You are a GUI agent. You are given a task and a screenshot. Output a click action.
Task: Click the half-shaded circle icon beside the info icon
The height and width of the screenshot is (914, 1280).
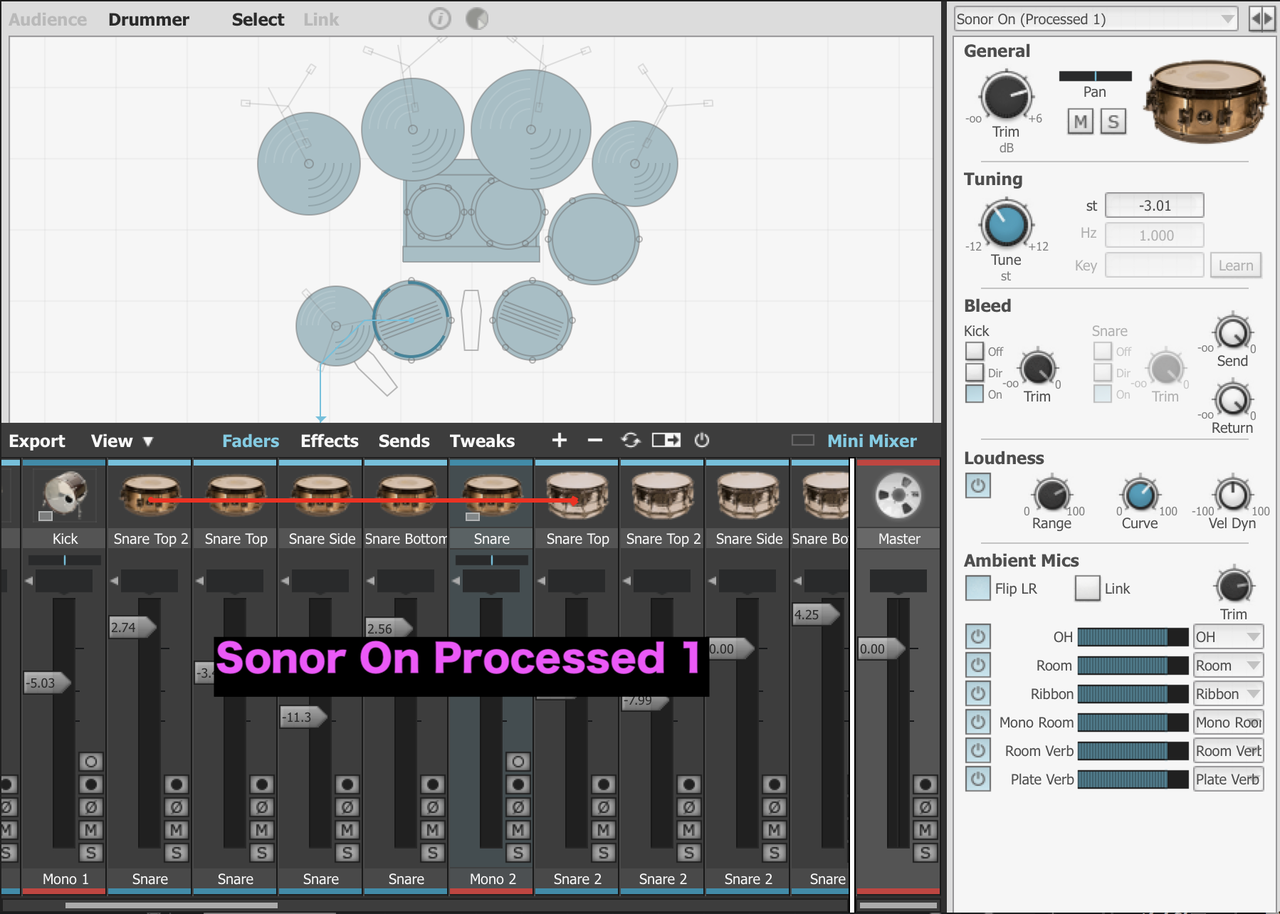click(478, 19)
